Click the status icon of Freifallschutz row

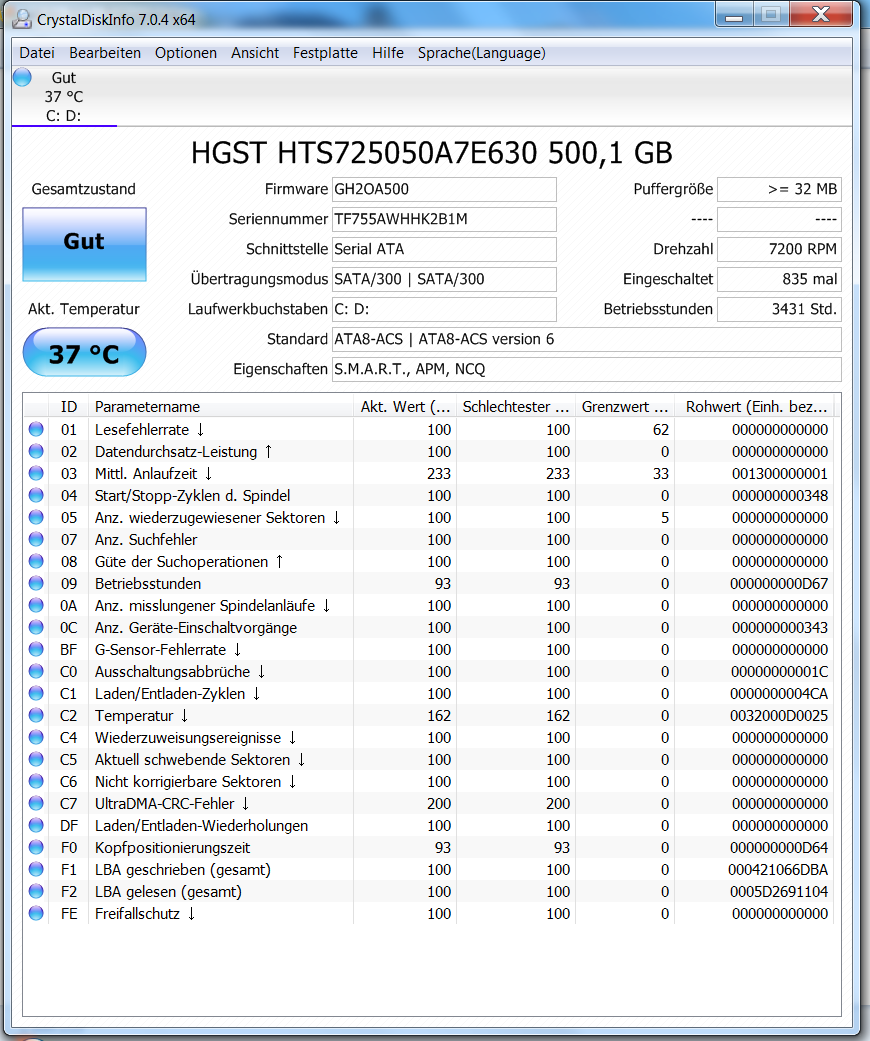click(x=36, y=913)
